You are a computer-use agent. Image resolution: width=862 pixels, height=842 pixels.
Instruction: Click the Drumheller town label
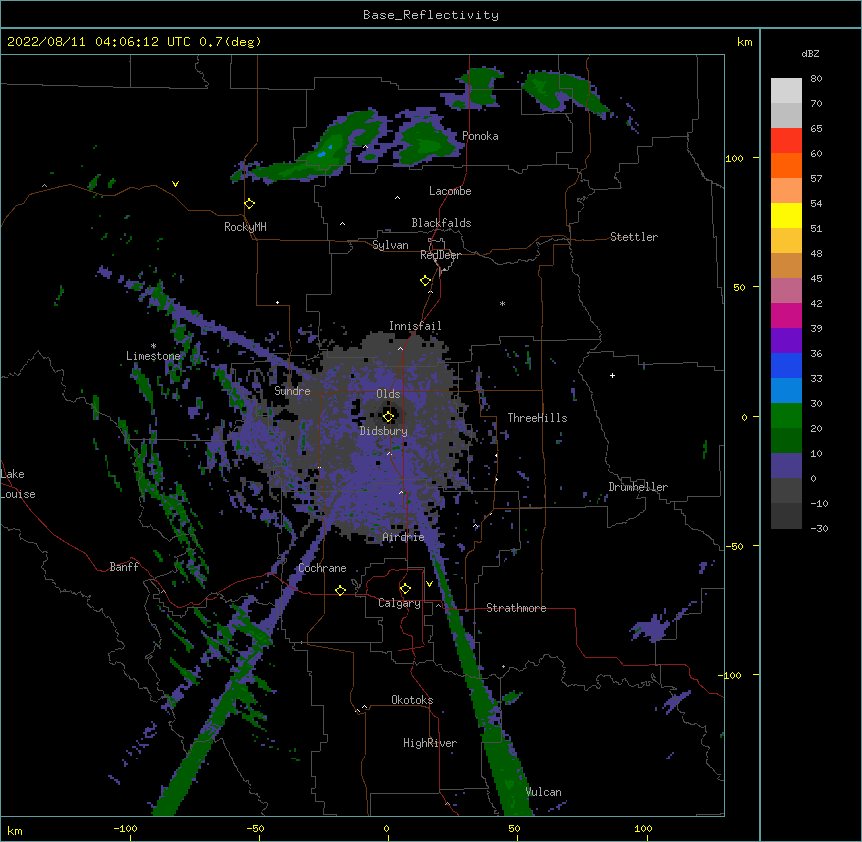point(638,487)
